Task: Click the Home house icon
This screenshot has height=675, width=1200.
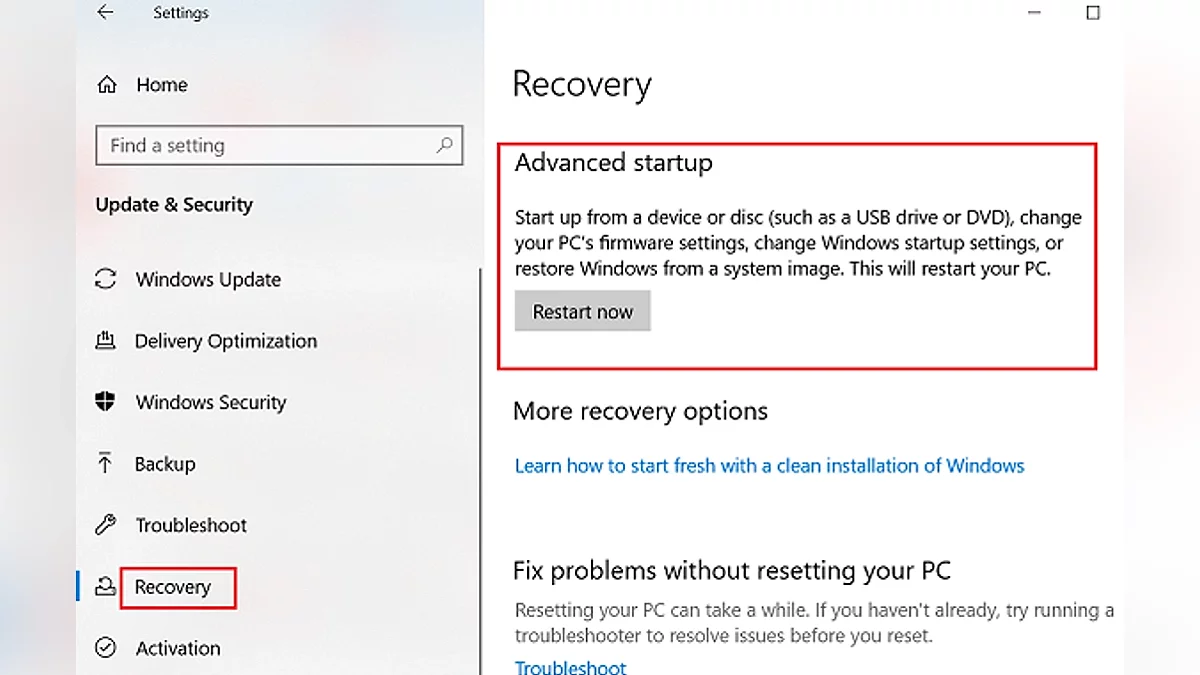Action: 107,85
